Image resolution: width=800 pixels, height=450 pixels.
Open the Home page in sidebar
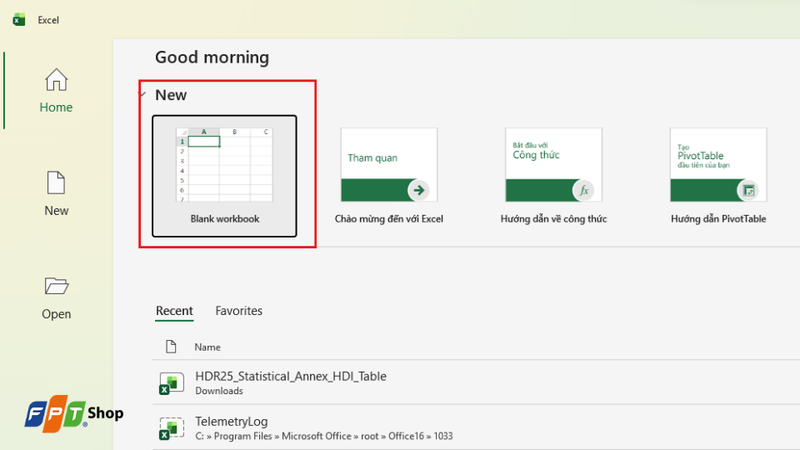pos(56,90)
